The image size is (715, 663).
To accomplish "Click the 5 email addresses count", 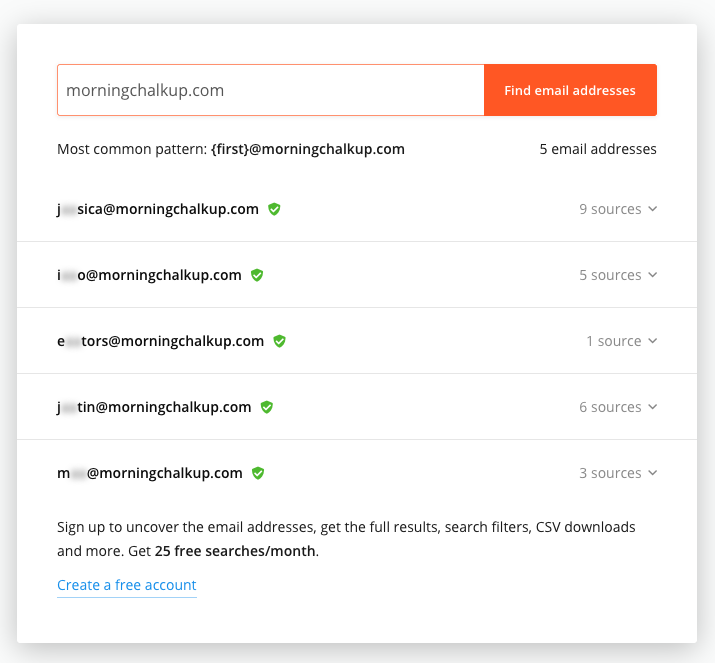I will [598, 149].
